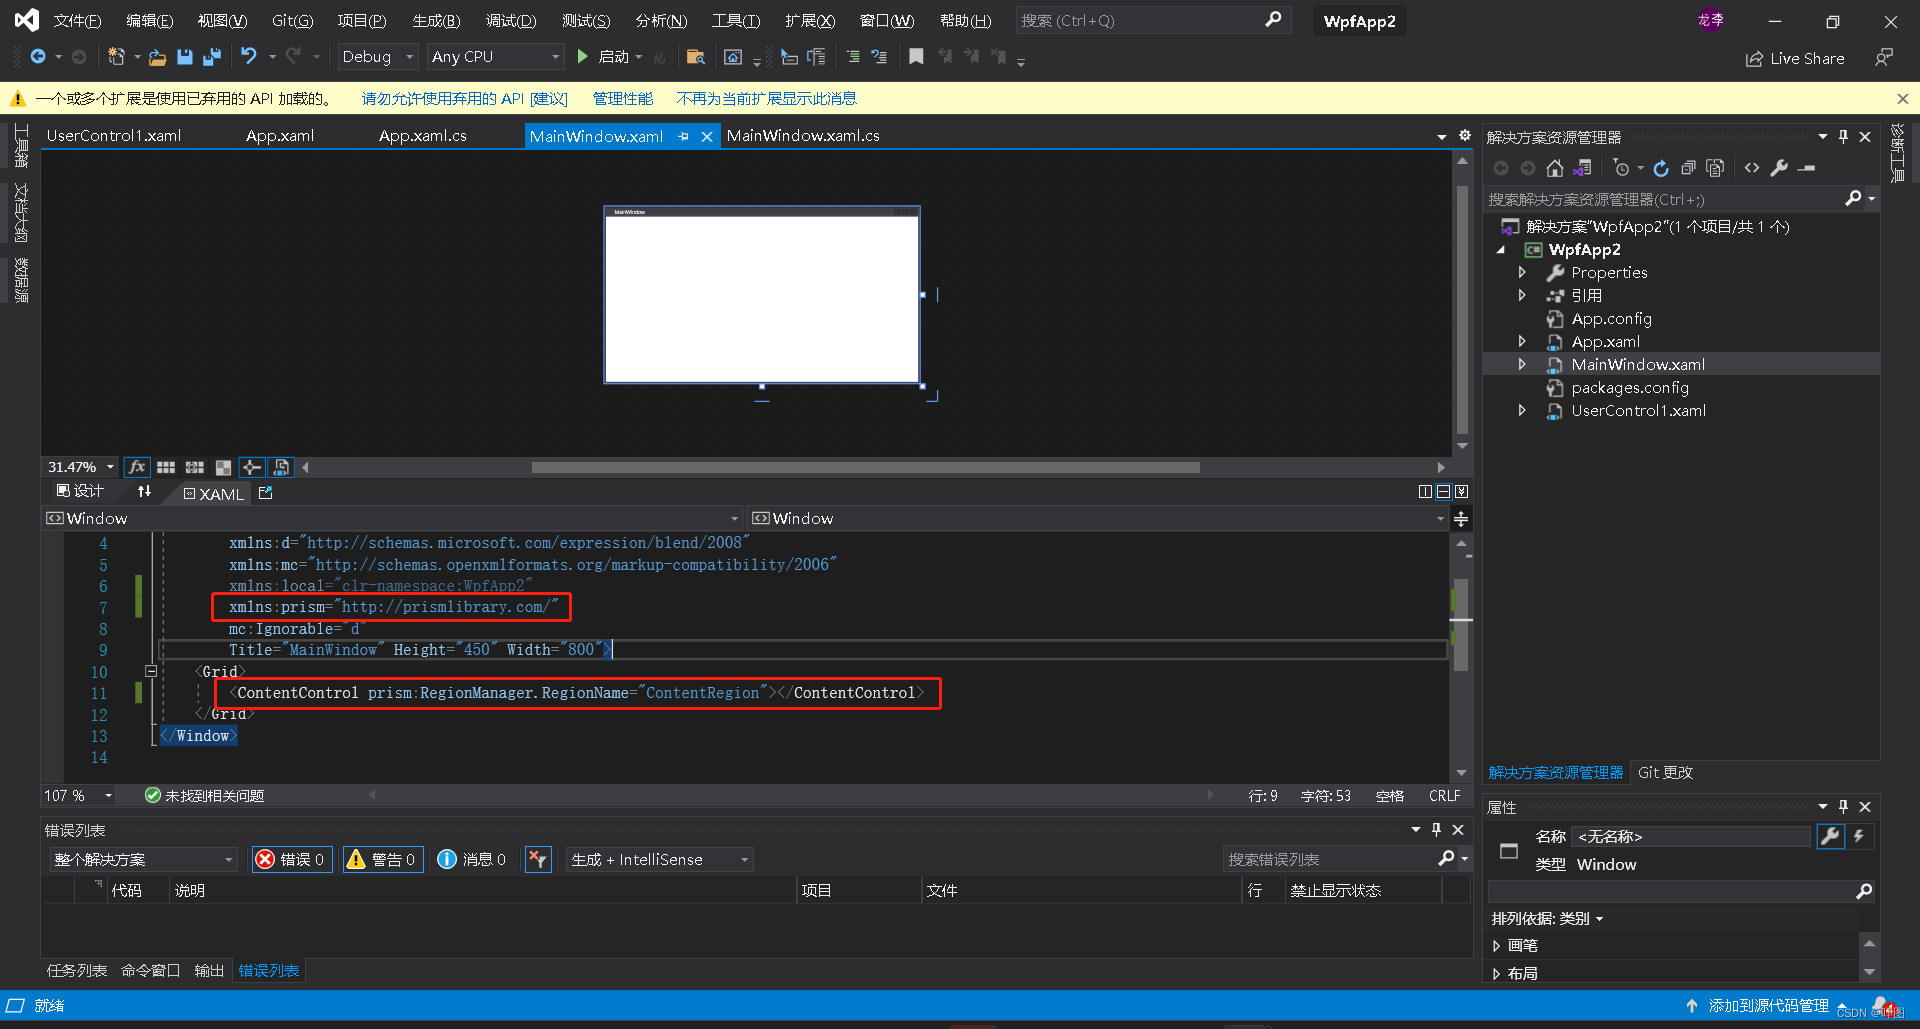The height and width of the screenshot is (1029, 1920).
Task: Expand the Properties node in Solution Explorer
Action: pos(1522,272)
